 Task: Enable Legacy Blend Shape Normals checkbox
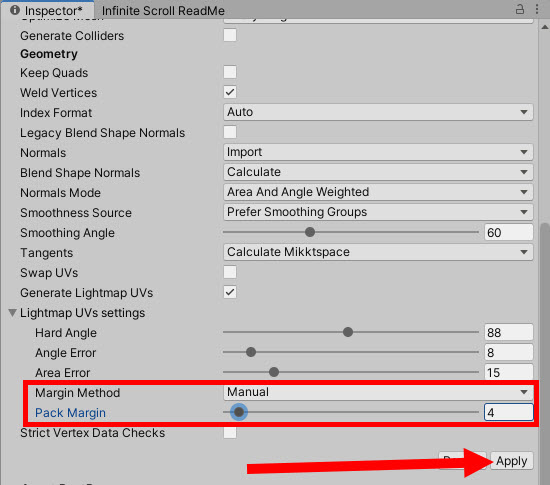[x=230, y=132]
